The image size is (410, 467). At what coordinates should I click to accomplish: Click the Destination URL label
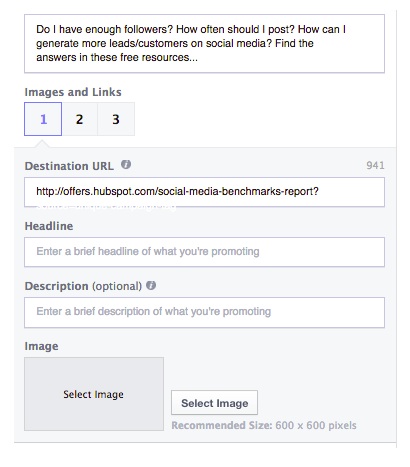click(x=69, y=166)
